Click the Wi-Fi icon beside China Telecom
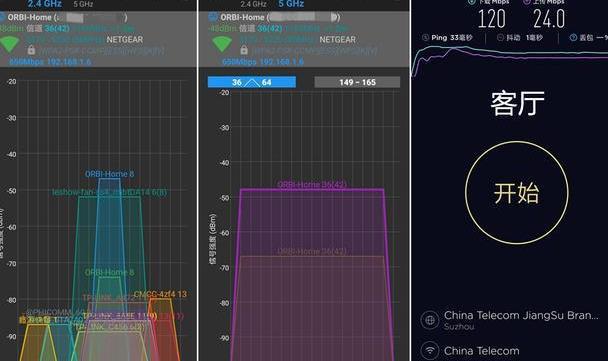The image size is (608, 361). pyautogui.click(x=430, y=350)
